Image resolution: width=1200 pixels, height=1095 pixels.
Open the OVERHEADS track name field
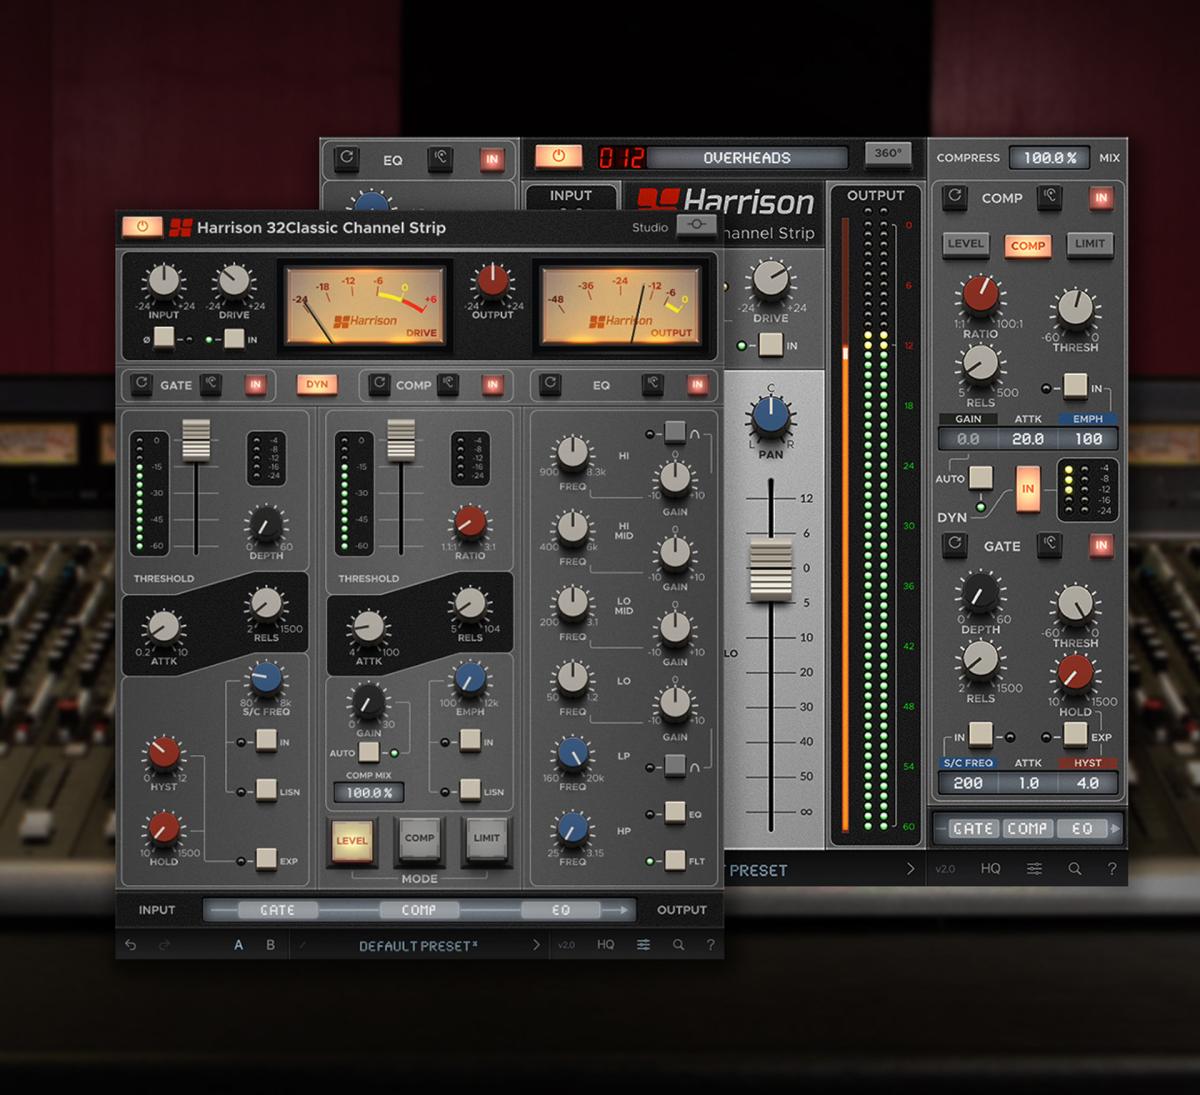[747, 157]
